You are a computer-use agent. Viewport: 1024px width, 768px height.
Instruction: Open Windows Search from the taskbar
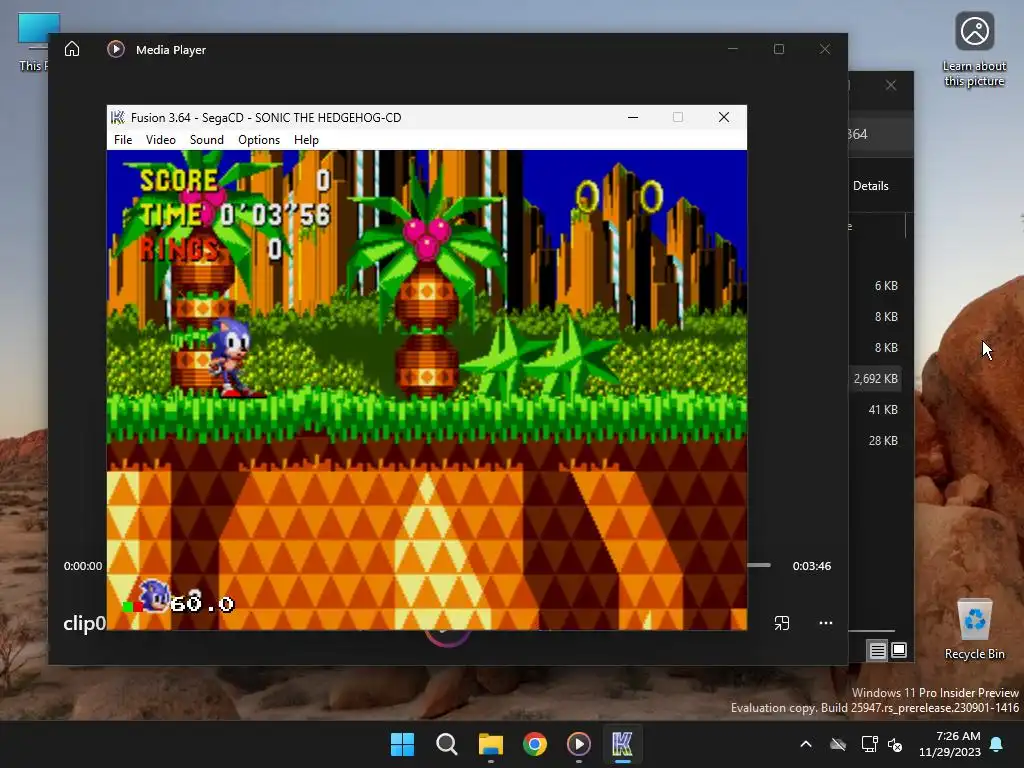click(447, 744)
